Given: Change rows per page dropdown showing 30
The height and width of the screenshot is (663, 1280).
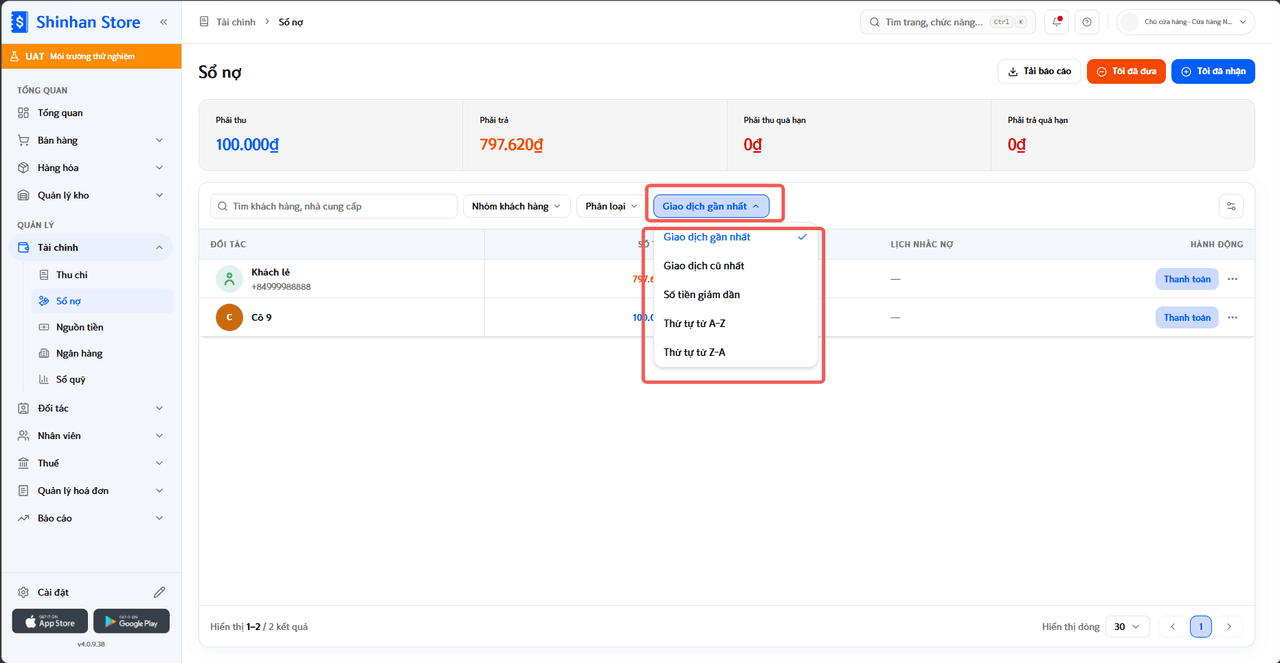Looking at the screenshot, I should coord(1126,627).
